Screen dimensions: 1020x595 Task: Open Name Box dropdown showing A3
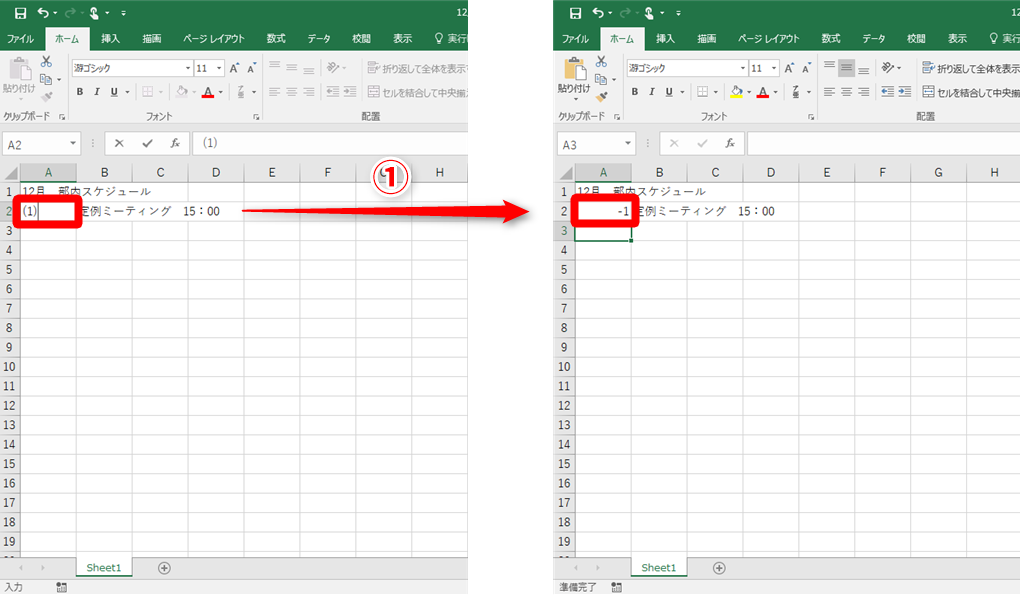point(628,144)
